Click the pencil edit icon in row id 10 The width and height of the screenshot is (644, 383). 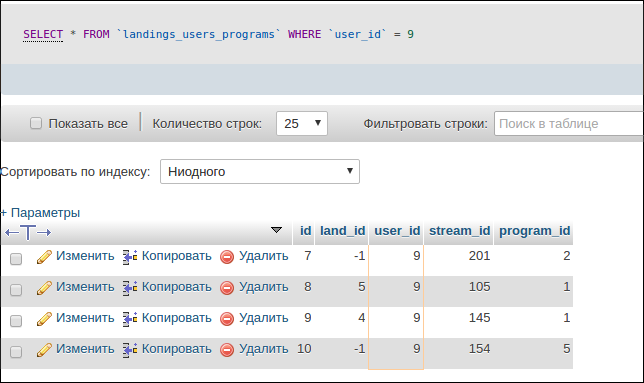click(x=44, y=350)
